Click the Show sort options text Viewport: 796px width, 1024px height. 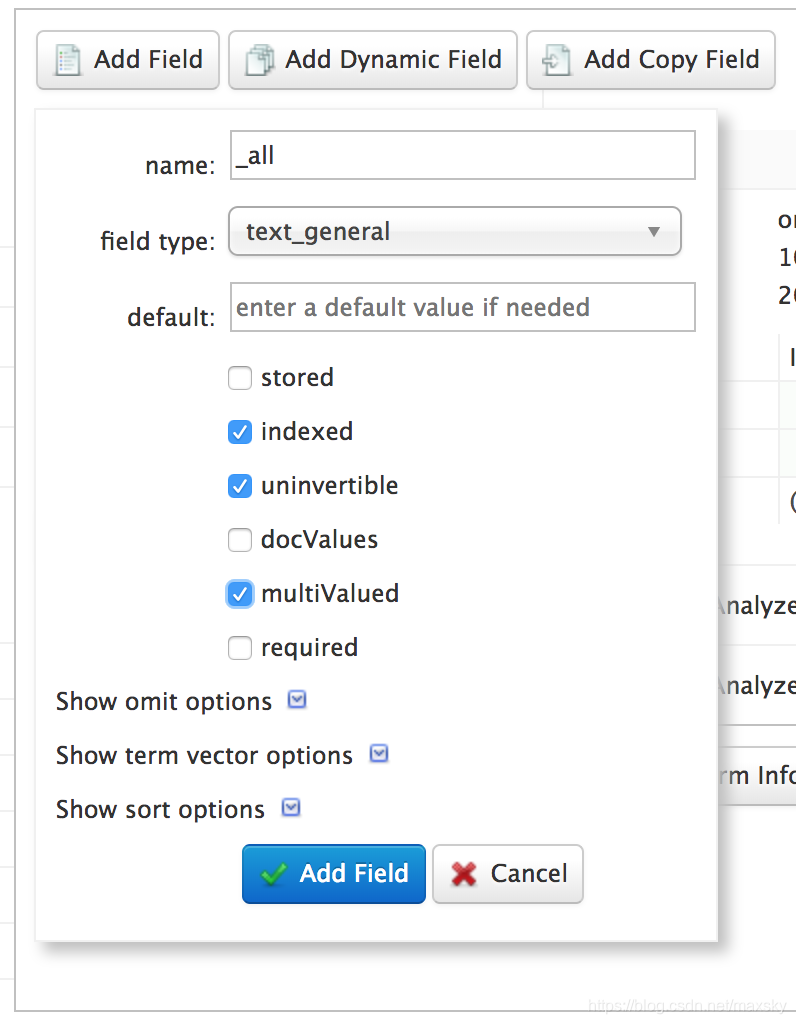(x=160, y=810)
